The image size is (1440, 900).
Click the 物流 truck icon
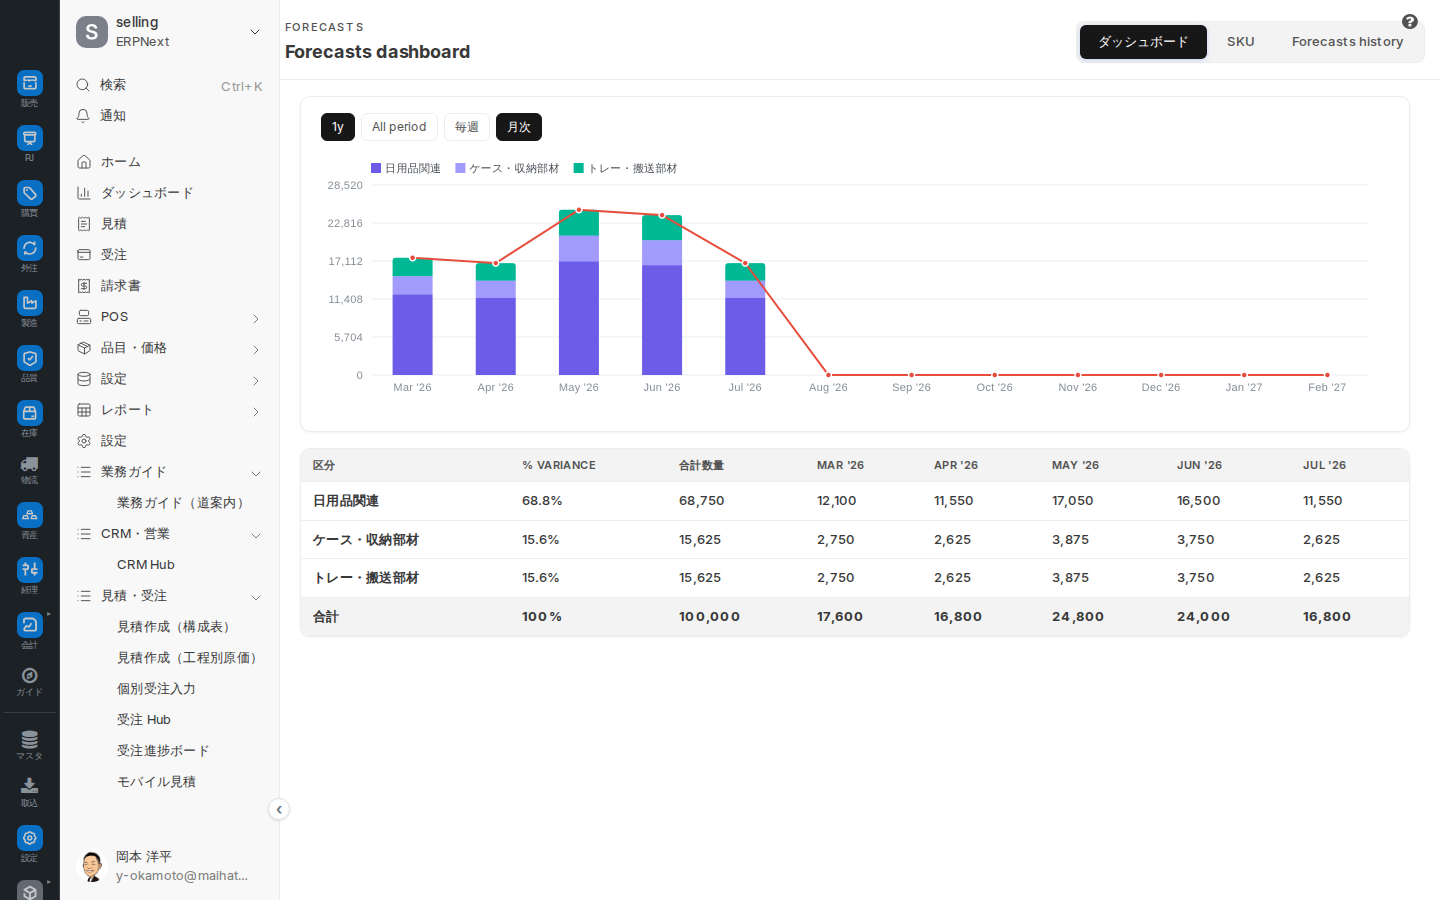pos(30,464)
